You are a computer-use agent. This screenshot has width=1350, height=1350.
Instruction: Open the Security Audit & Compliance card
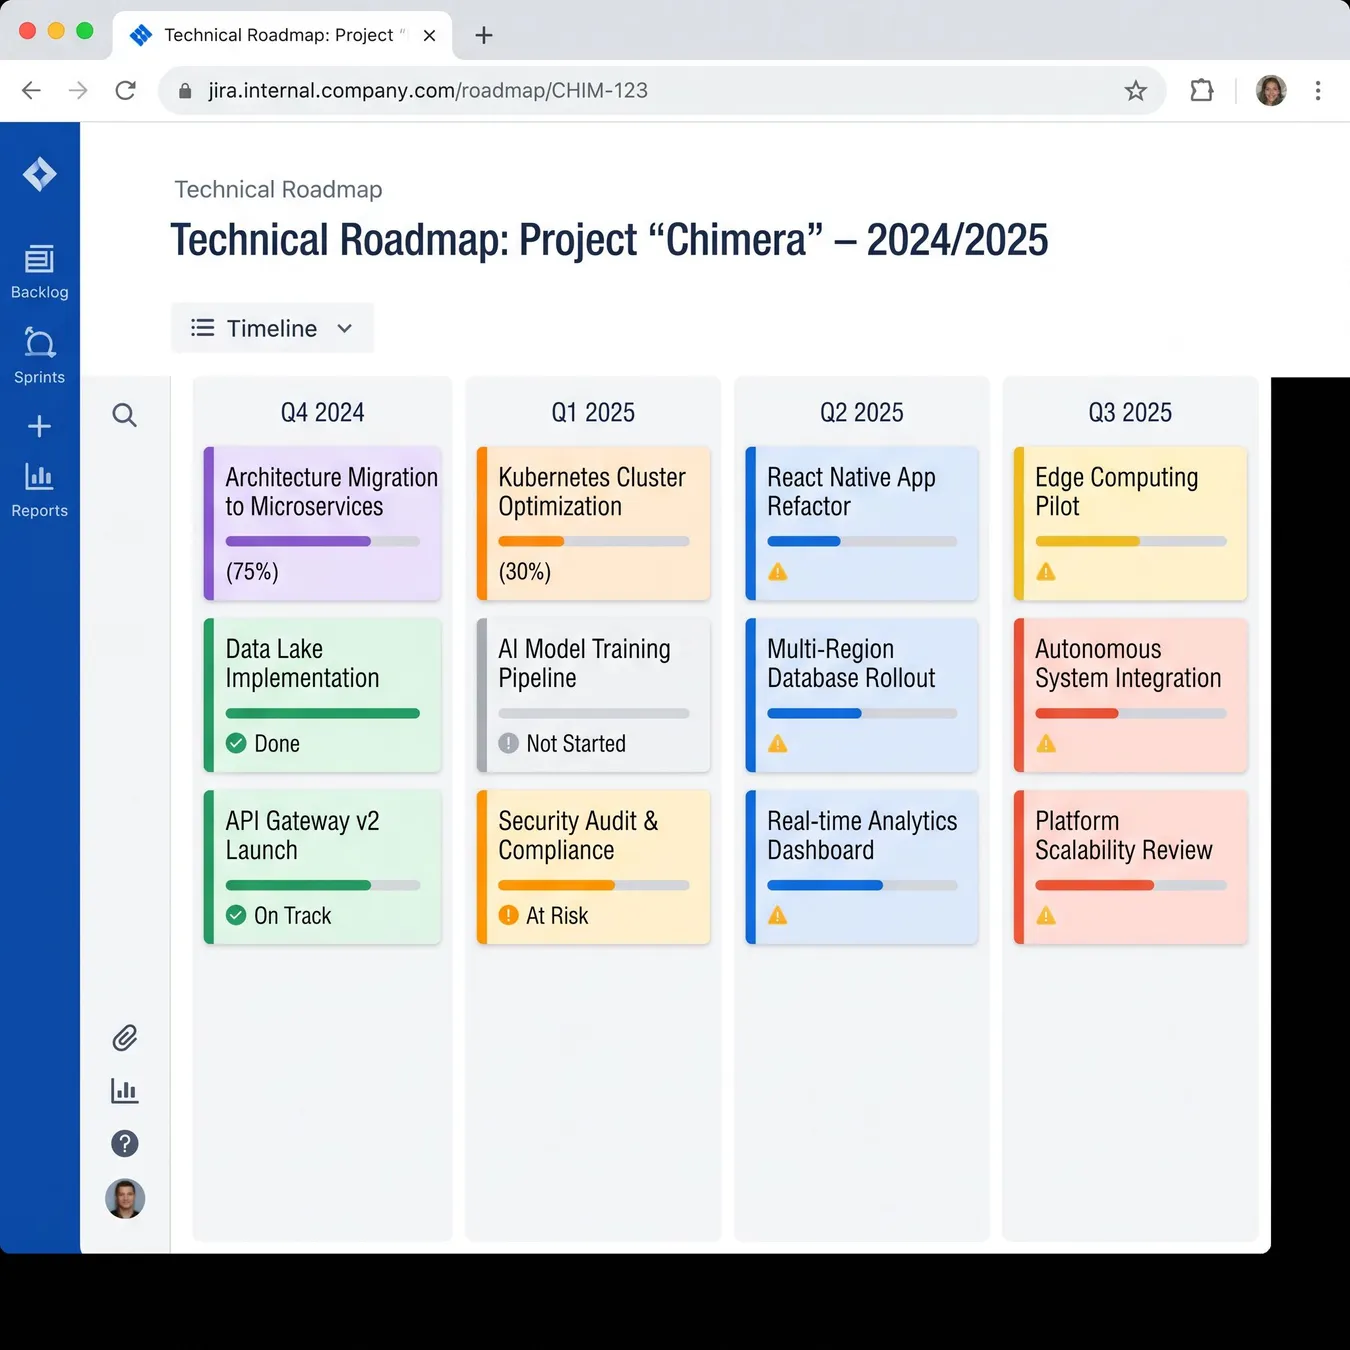pyautogui.click(x=594, y=867)
